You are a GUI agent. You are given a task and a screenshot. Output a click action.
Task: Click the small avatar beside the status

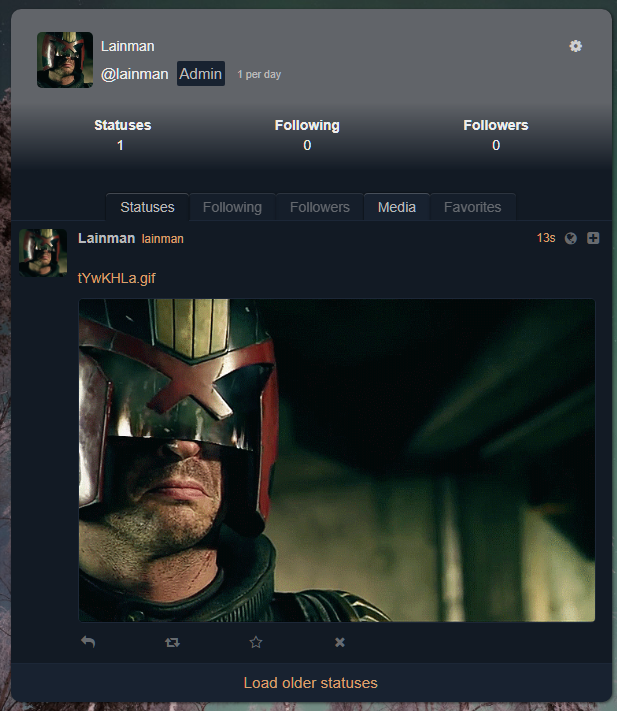(x=43, y=253)
